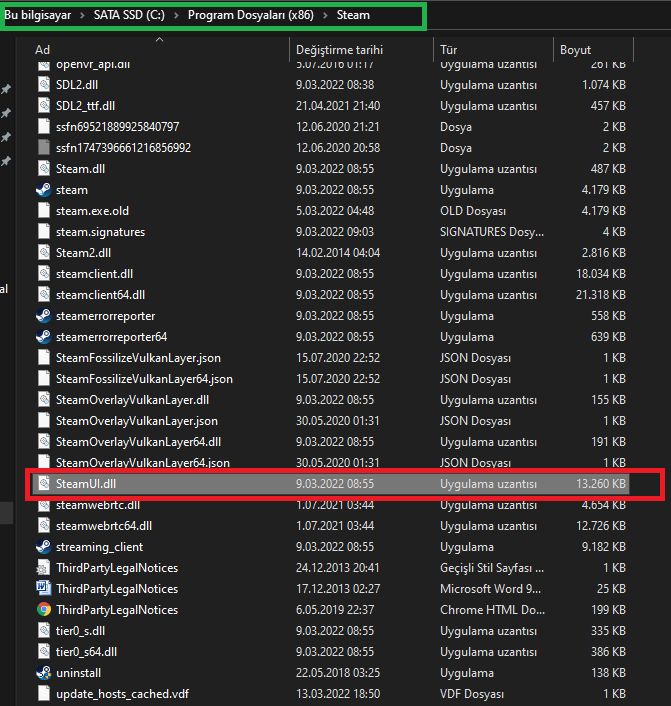Click the 13.260 KB size of SteamUI.dll
This screenshot has height=706, width=671.
tap(601, 484)
